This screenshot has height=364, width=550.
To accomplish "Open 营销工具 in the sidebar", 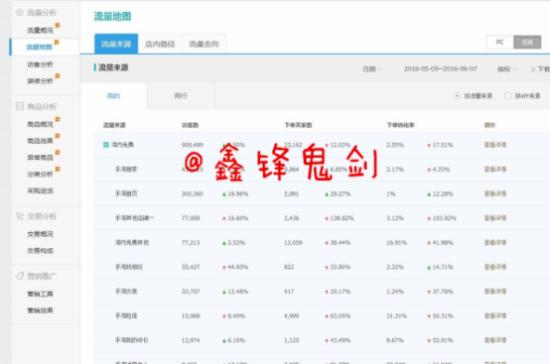I will (x=40, y=294).
